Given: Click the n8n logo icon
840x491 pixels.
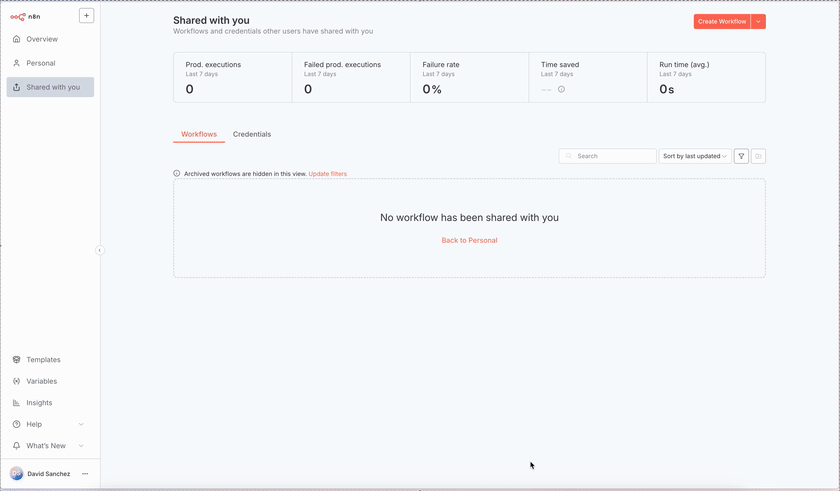Looking at the screenshot, I should coord(18,16).
